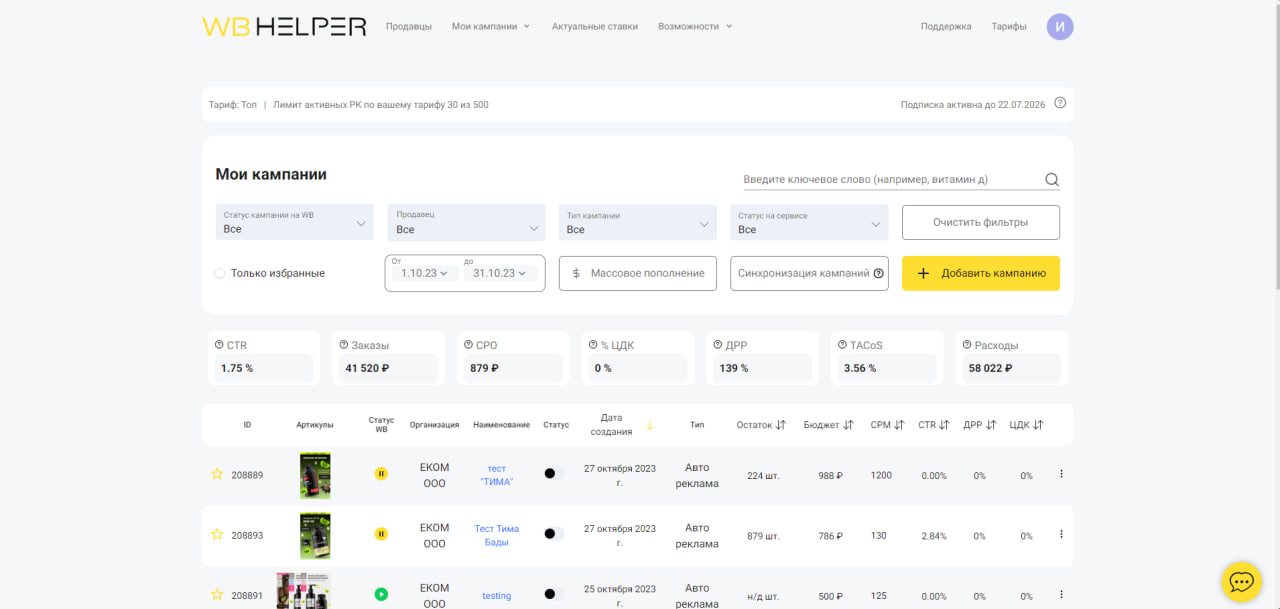Enable the Только избранные radio option
1280x609 pixels.
click(x=220, y=273)
